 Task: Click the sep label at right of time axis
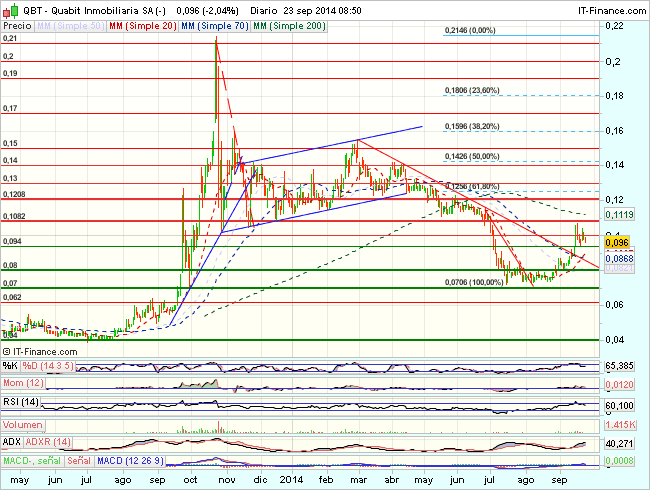pos(559,480)
